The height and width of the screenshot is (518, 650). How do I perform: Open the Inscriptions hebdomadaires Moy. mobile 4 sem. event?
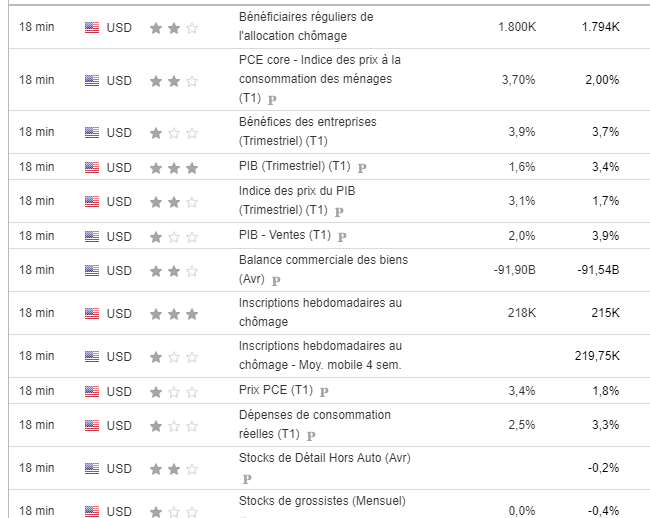click(x=320, y=355)
